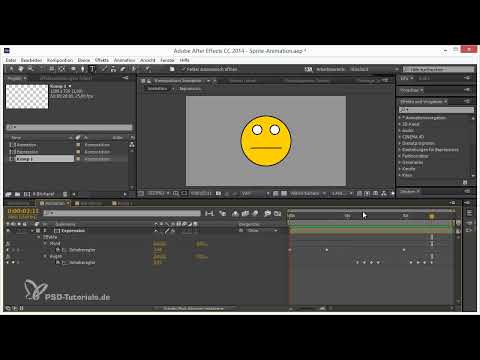Toggle 'Fenster automatisch öffnen' checkbox
This screenshot has height=360, width=480.
(183, 69)
